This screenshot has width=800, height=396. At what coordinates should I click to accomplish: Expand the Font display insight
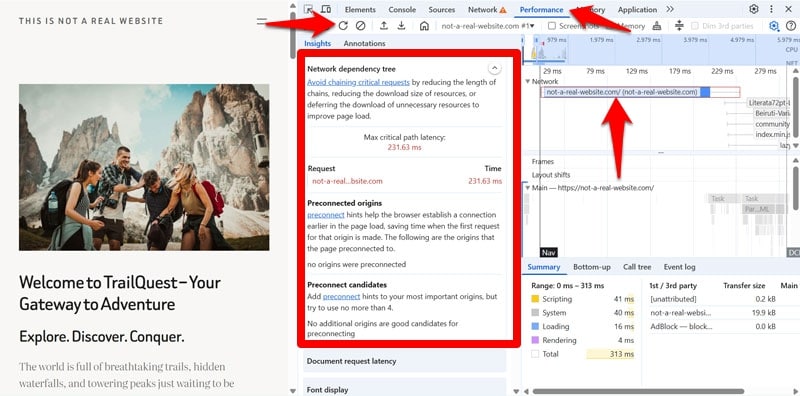[404, 389]
